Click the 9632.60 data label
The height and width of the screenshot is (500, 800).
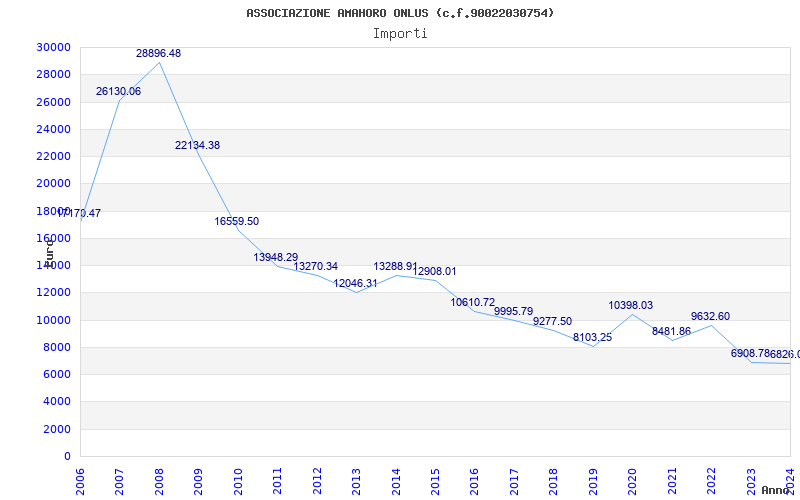[x=710, y=316]
